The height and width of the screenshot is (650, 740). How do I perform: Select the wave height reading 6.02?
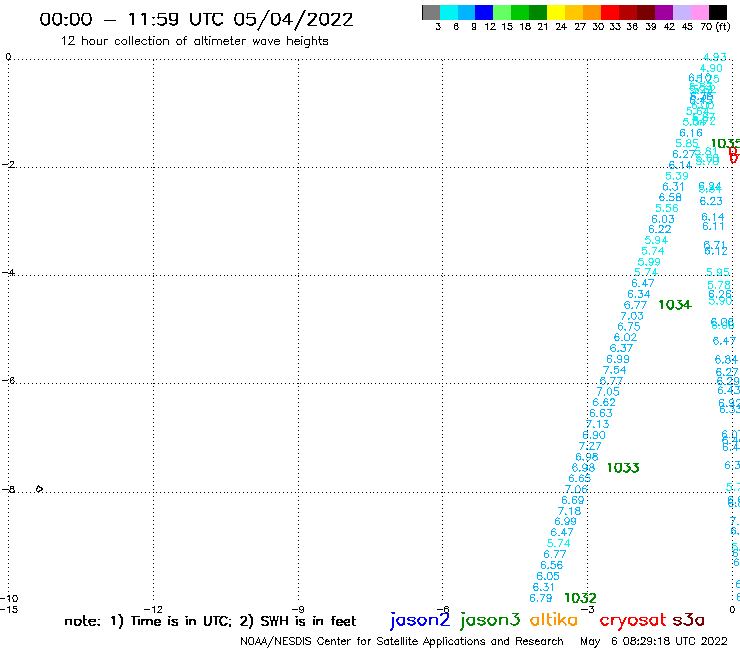point(625,338)
